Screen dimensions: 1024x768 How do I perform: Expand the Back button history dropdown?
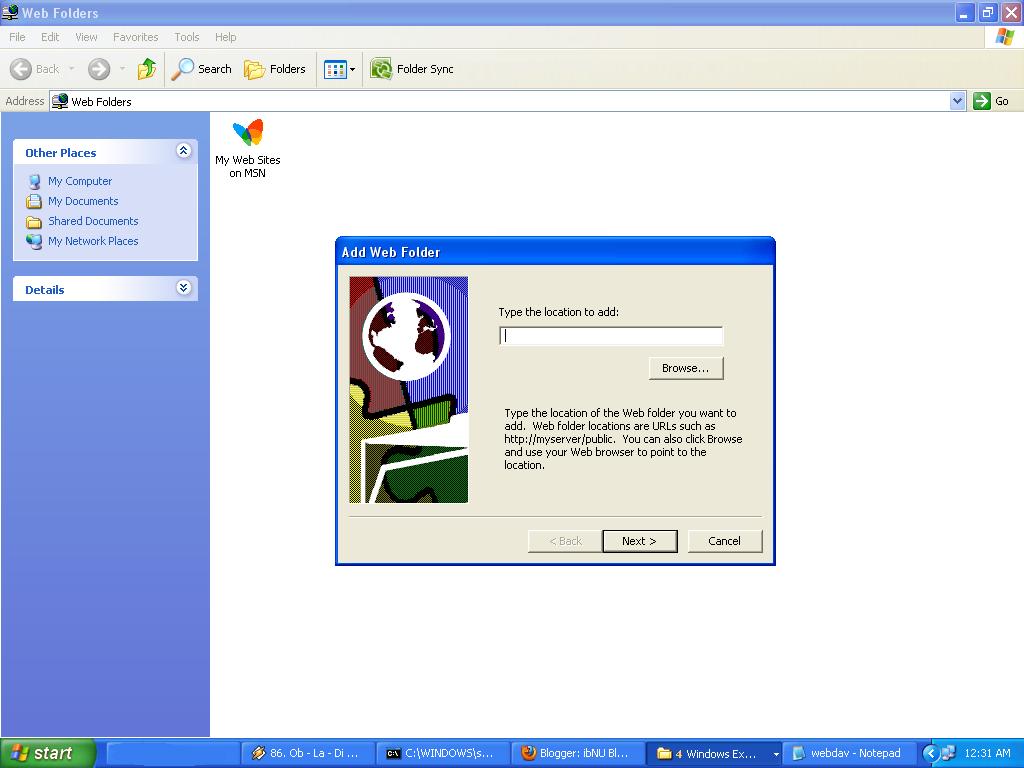click(71, 69)
